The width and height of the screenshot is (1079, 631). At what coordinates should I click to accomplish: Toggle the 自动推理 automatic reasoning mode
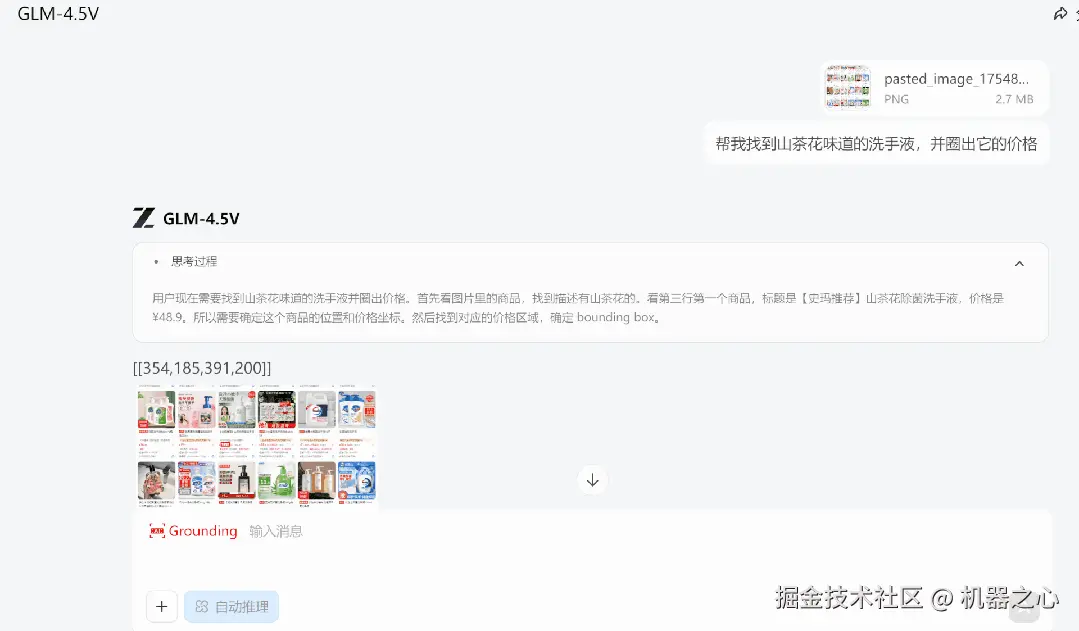(231, 606)
